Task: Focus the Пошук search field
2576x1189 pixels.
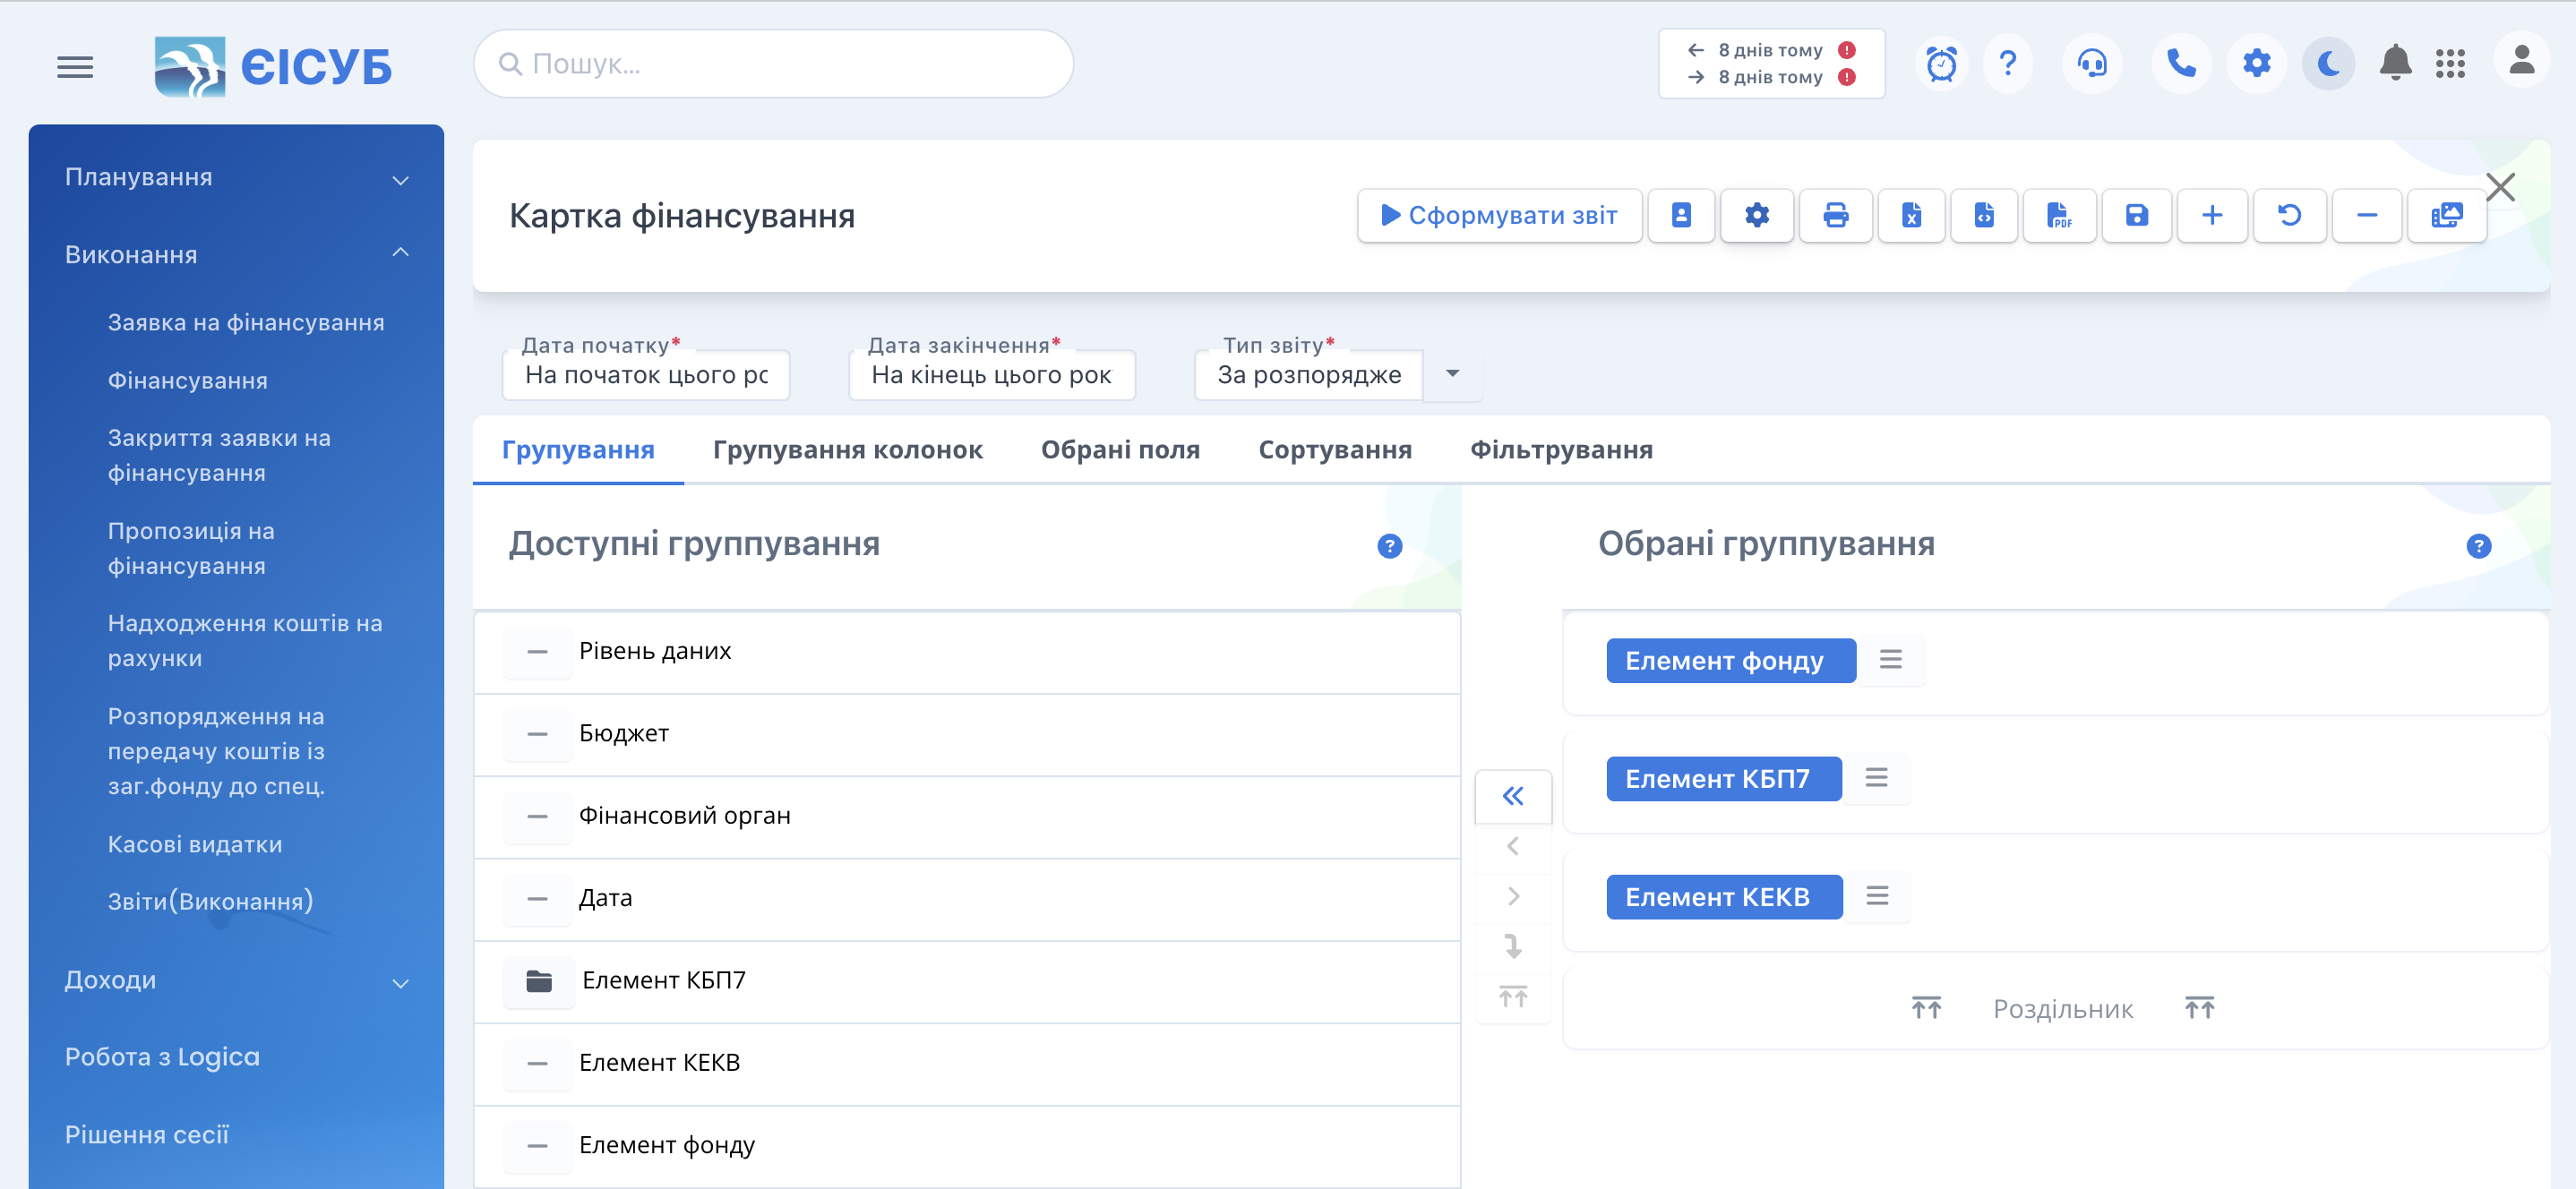Action: (773, 64)
